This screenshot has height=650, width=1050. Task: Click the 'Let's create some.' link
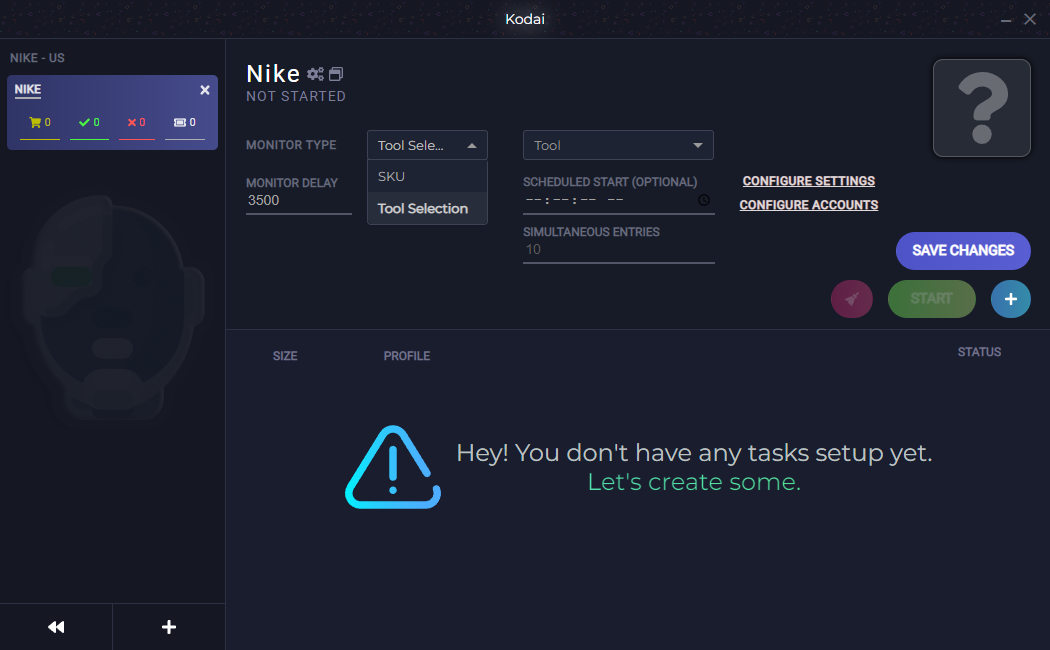(x=694, y=482)
